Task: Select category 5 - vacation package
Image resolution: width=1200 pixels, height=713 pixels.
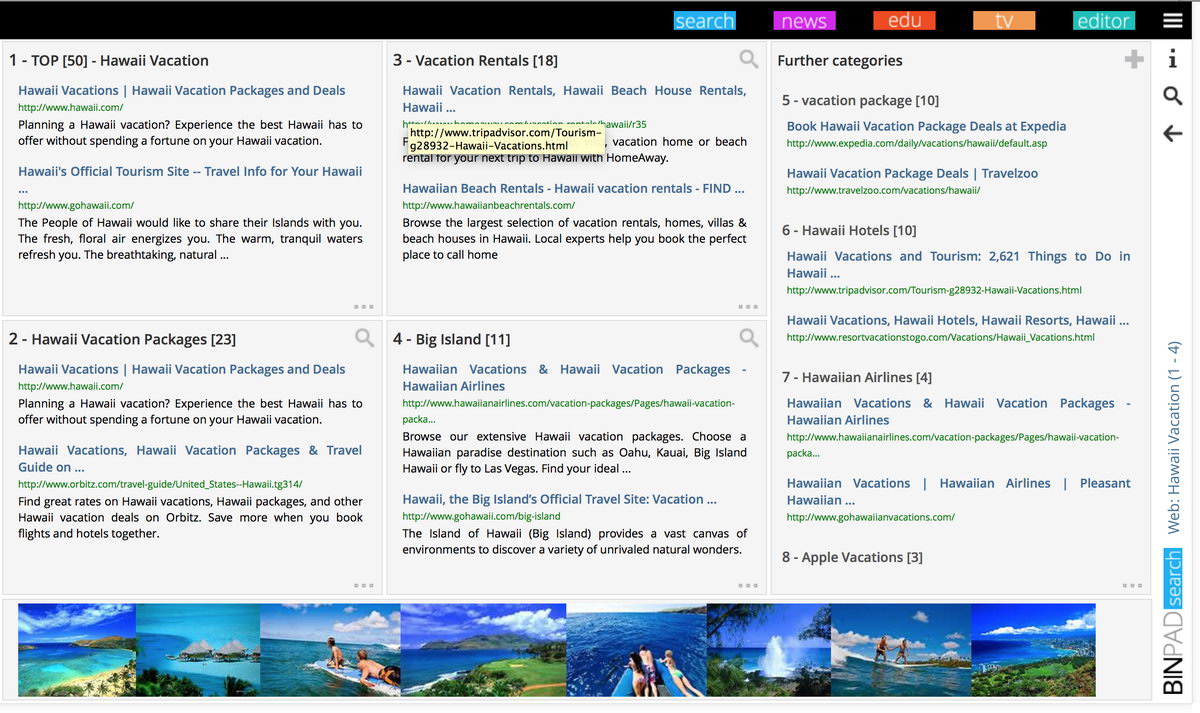Action: point(860,100)
